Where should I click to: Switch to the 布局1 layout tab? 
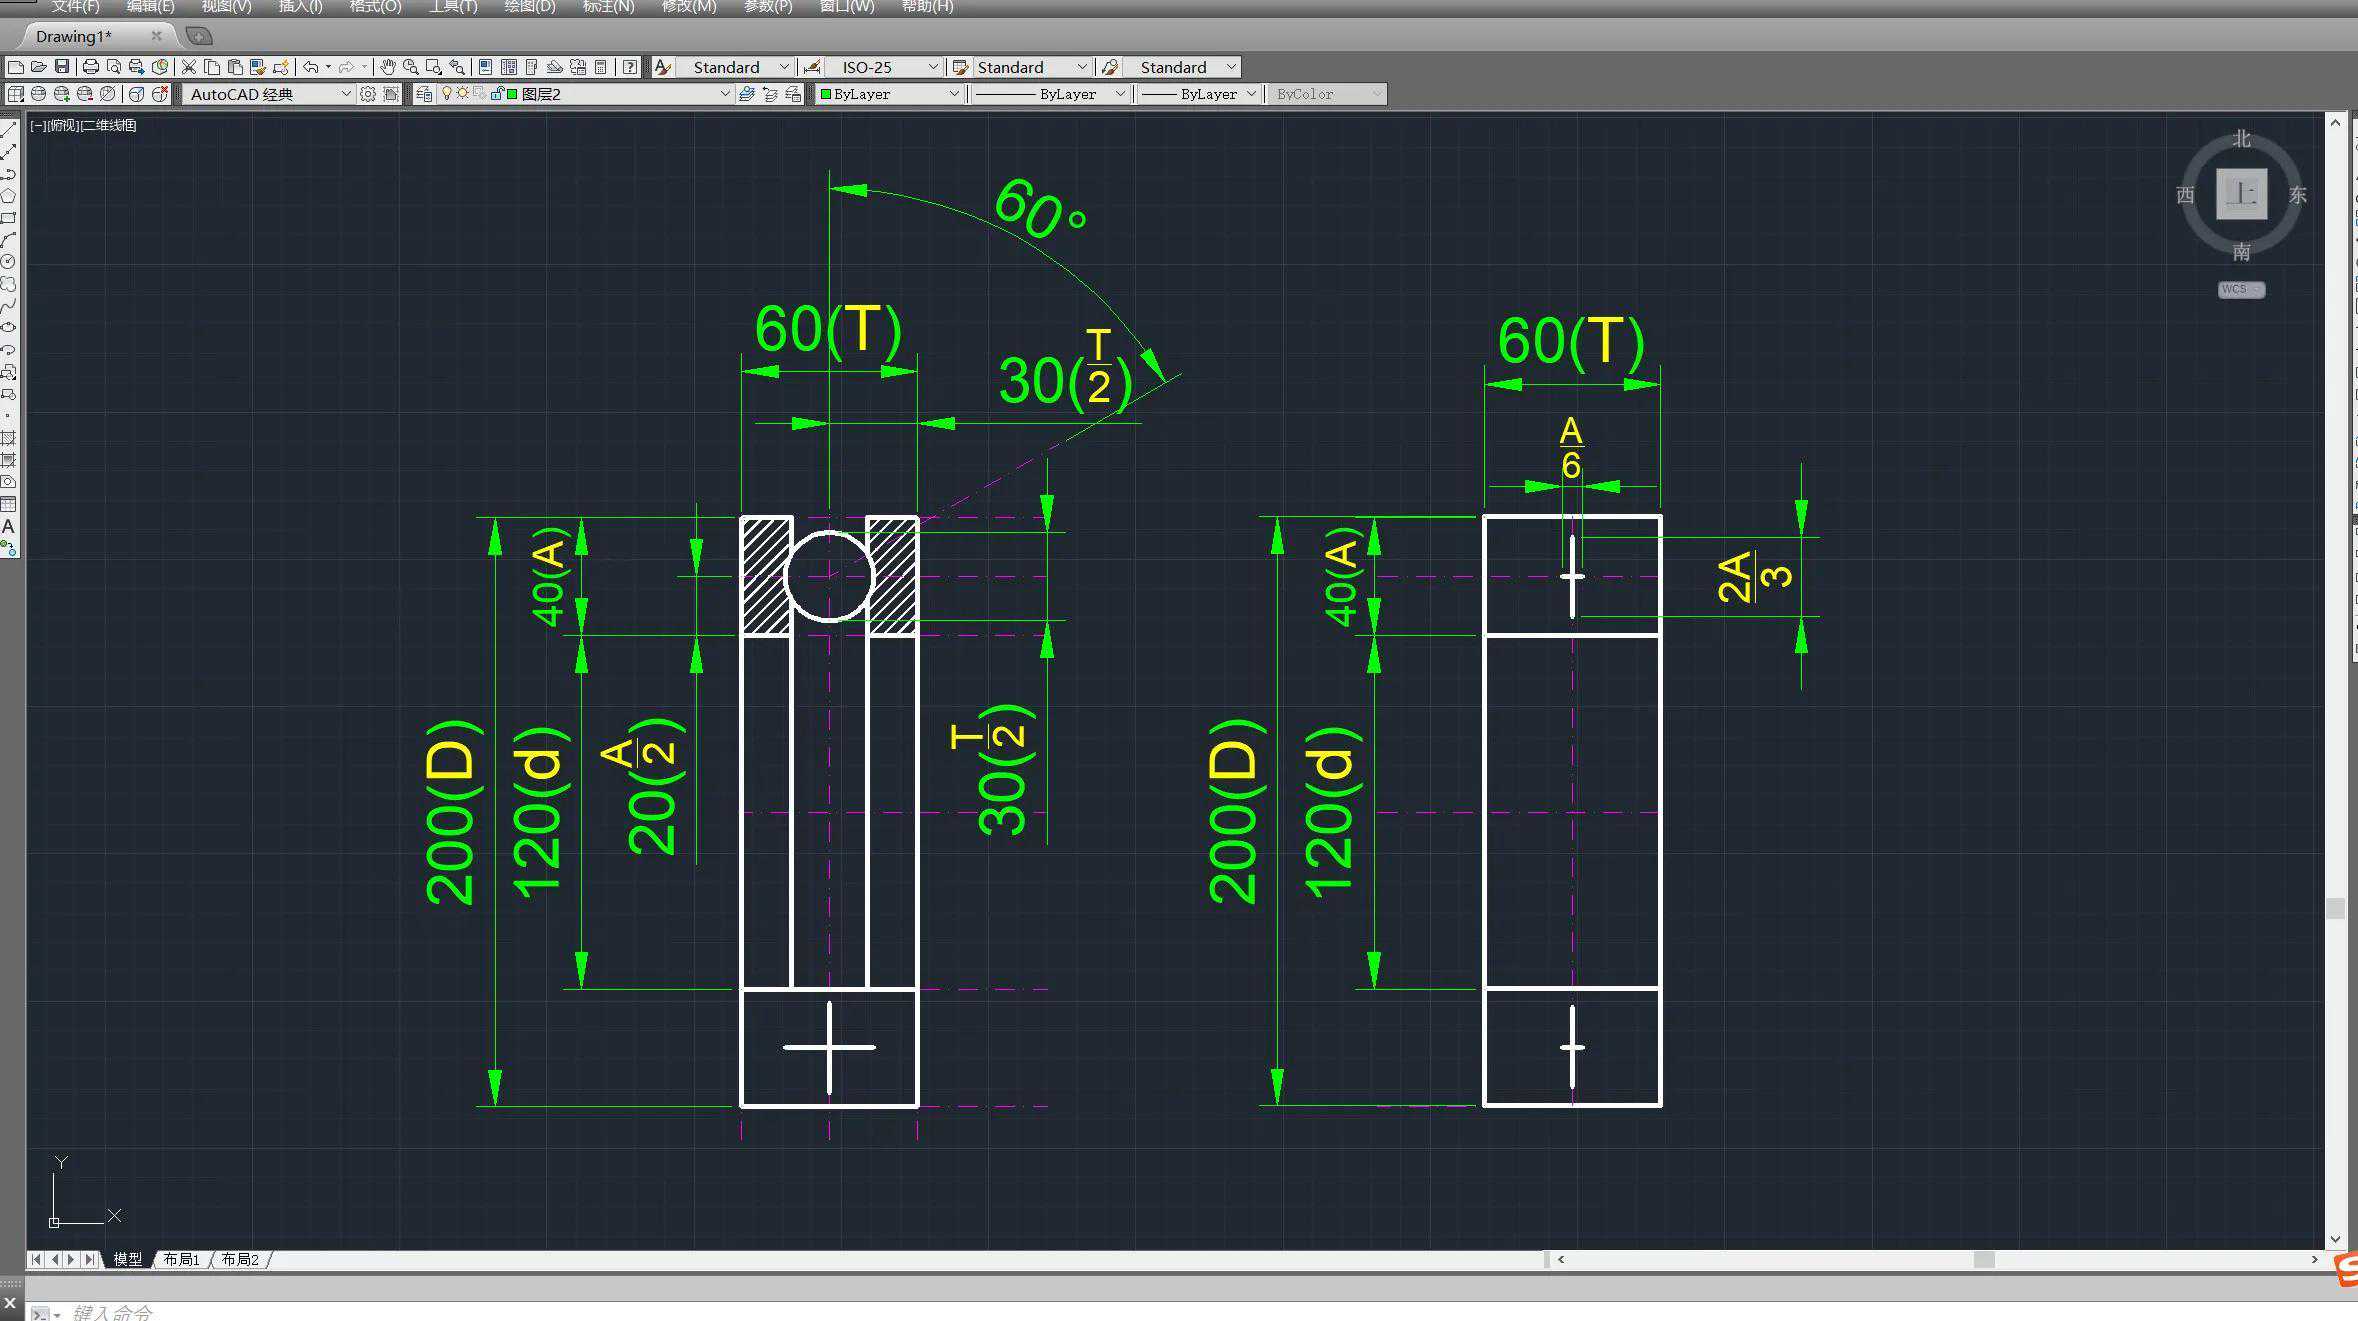(x=181, y=1259)
